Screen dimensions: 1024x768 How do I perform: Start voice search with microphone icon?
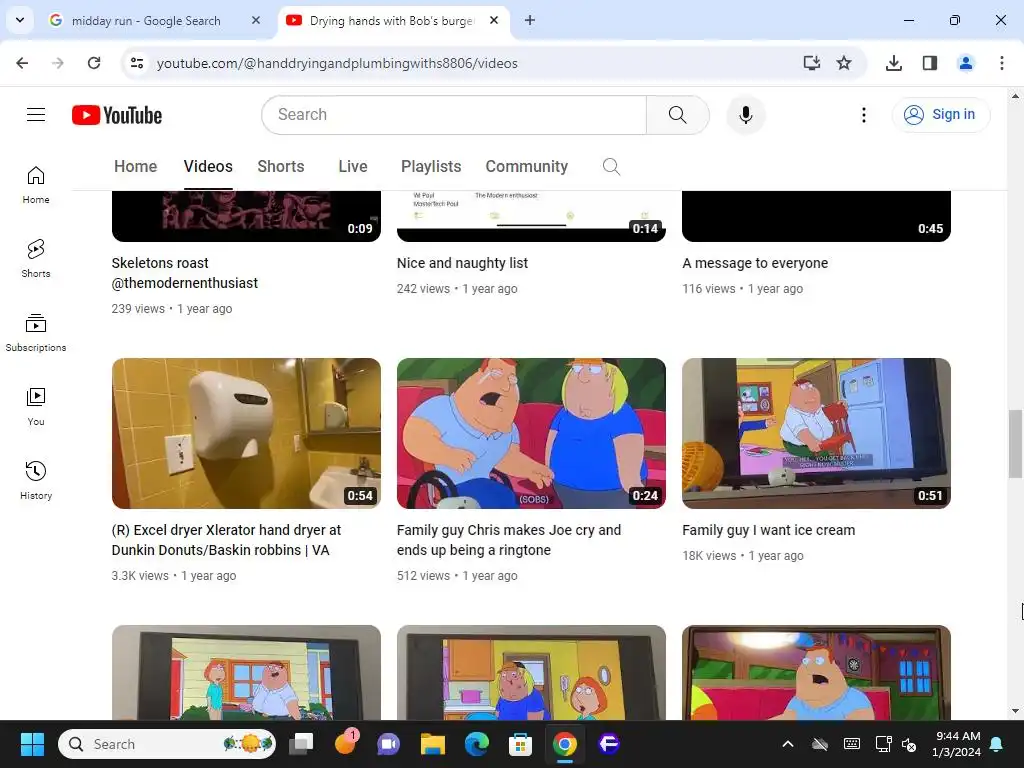pyautogui.click(x=745, y=115)
